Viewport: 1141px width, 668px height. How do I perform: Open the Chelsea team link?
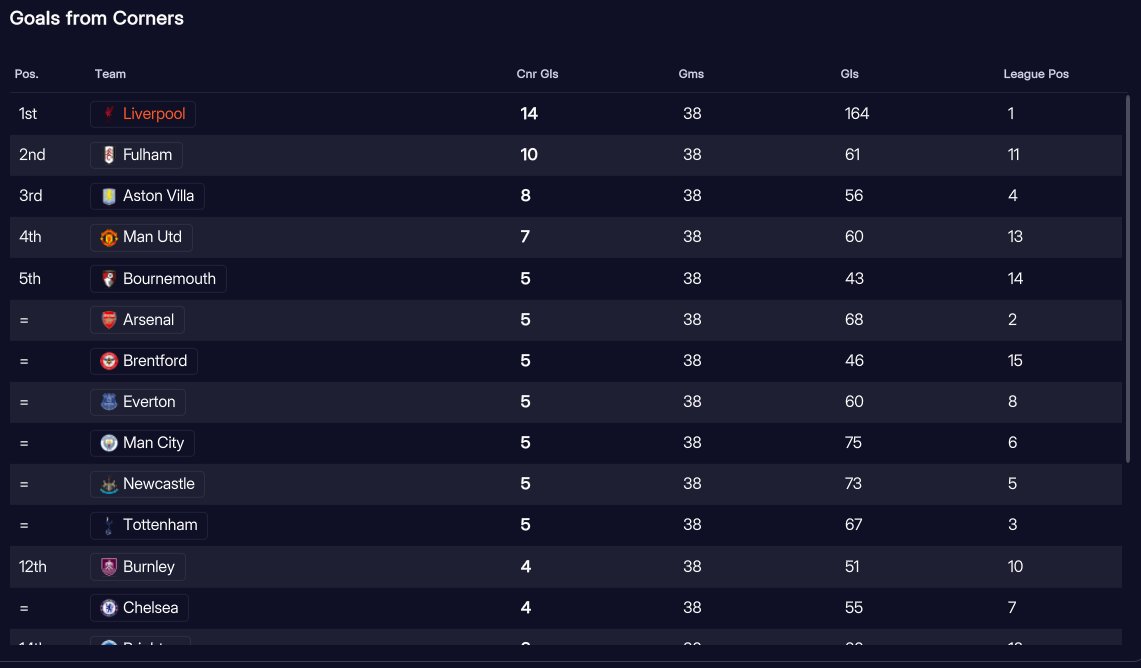(140, 608)
